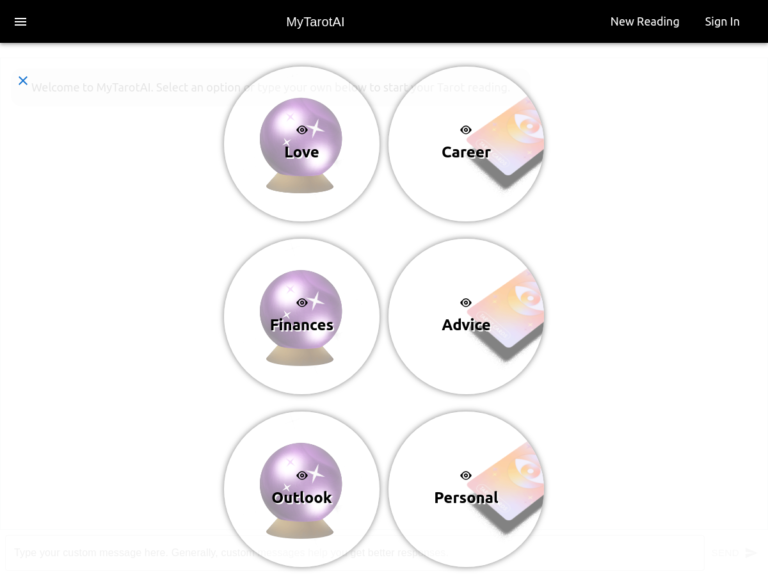768x576 pixels.
Task: Click the eye icon above Personal
Action: pos(466,475)
